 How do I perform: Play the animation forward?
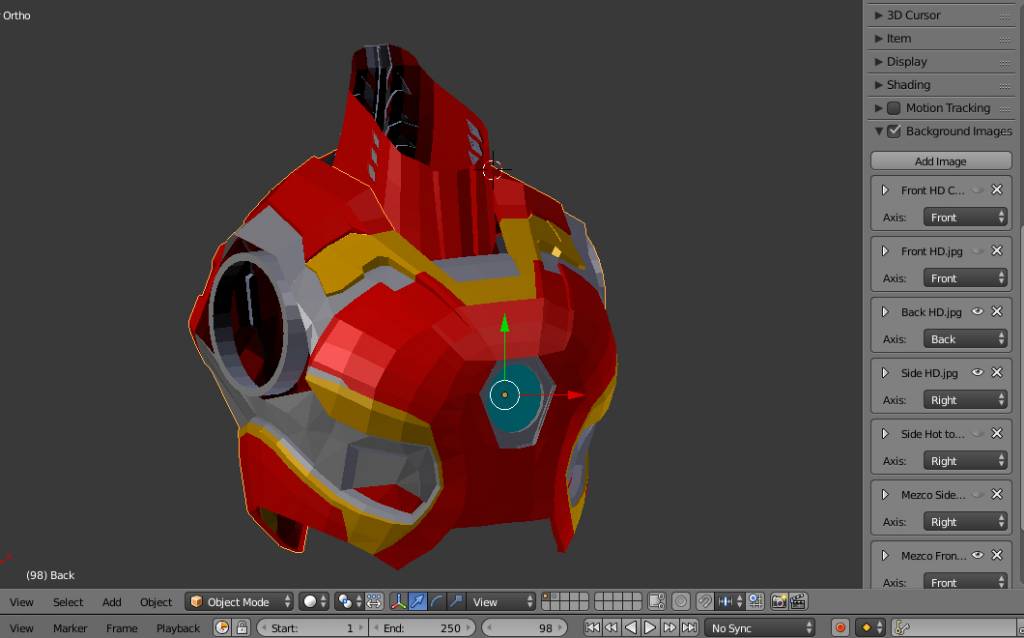pyautogui.click(x=650, y=628)
